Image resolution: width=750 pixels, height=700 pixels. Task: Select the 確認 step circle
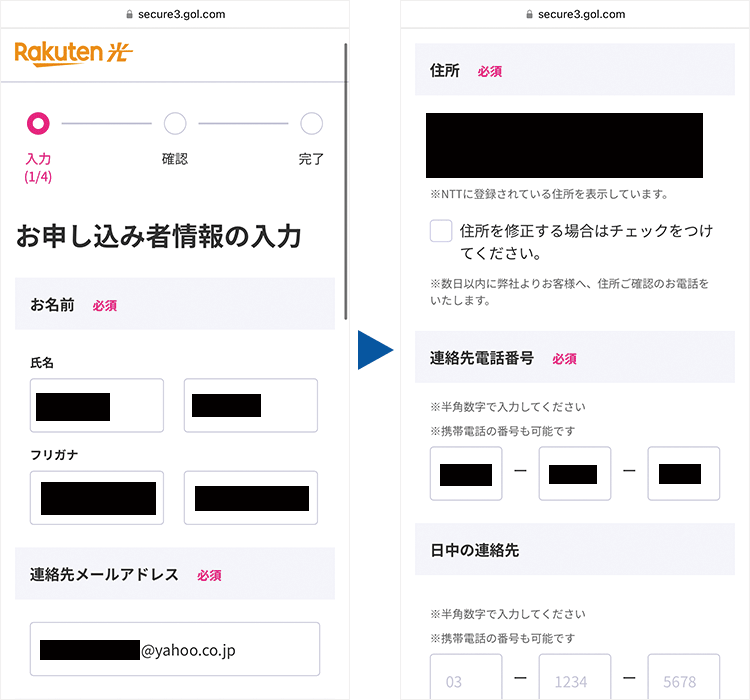(x=175, y=123)
